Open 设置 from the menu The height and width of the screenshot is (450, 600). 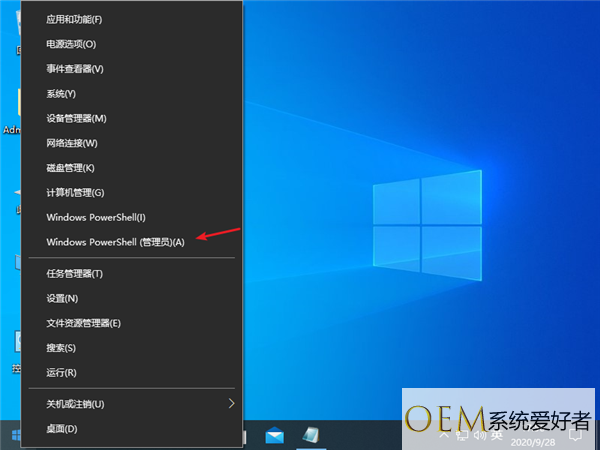62,298
